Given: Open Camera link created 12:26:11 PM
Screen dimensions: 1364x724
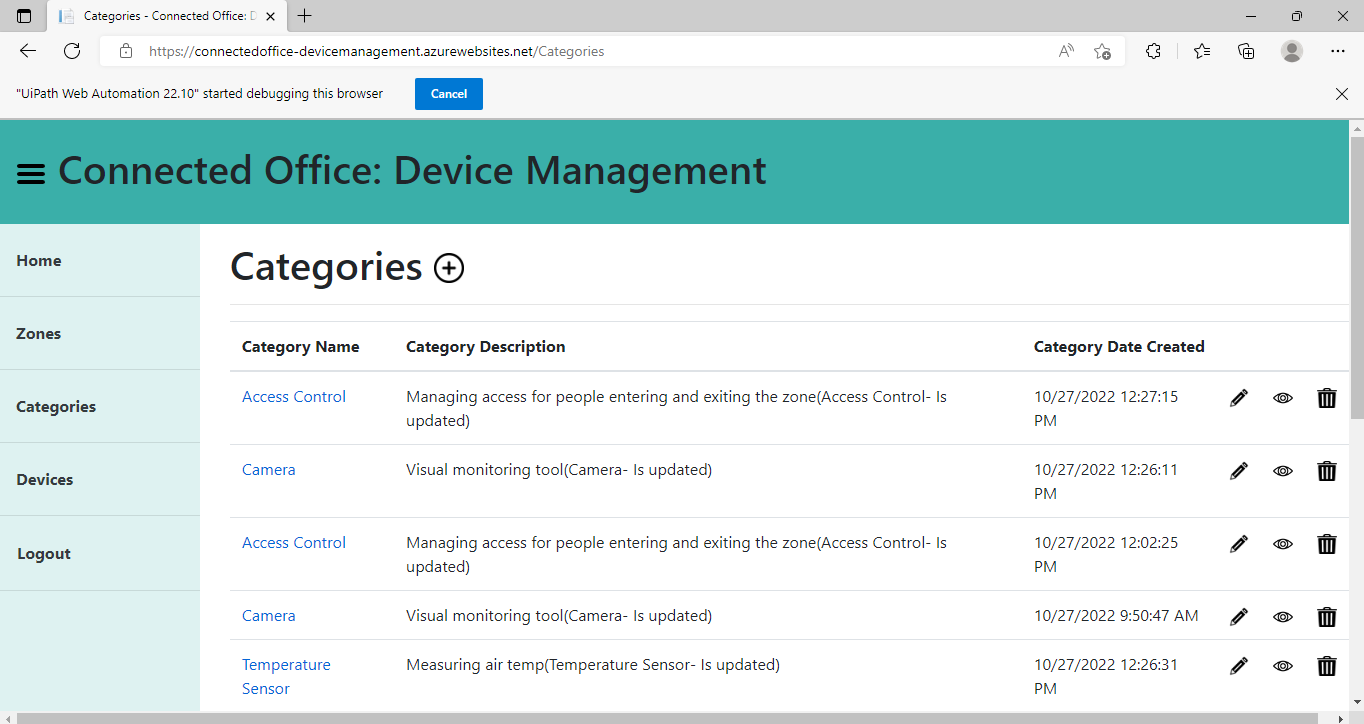Looking at the screenshot, I should click(269, 470).
